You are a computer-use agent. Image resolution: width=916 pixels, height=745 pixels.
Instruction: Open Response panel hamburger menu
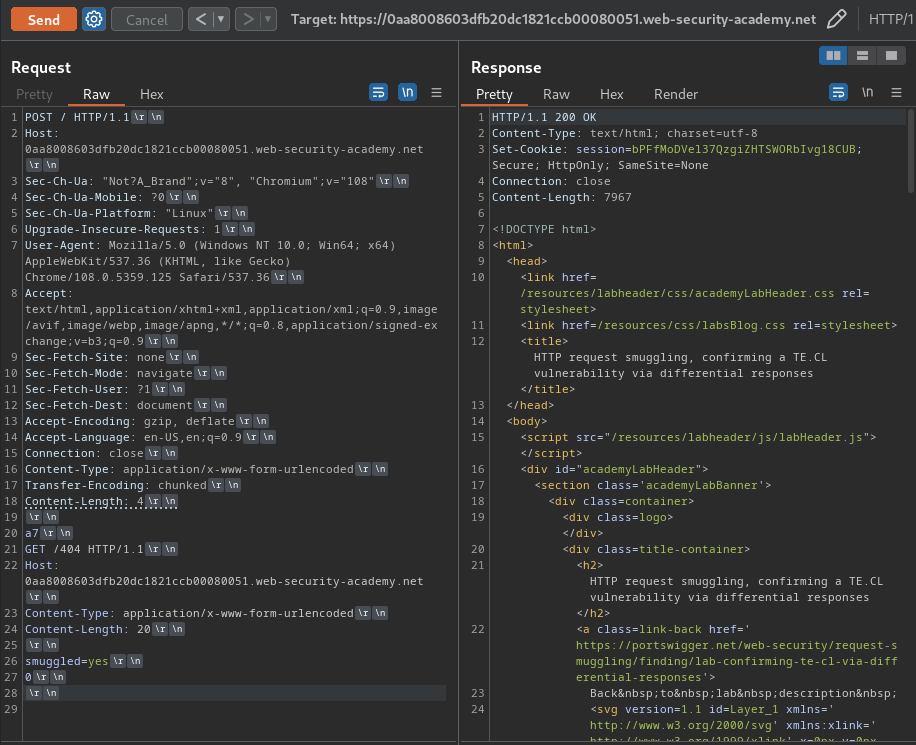(897, 92)
